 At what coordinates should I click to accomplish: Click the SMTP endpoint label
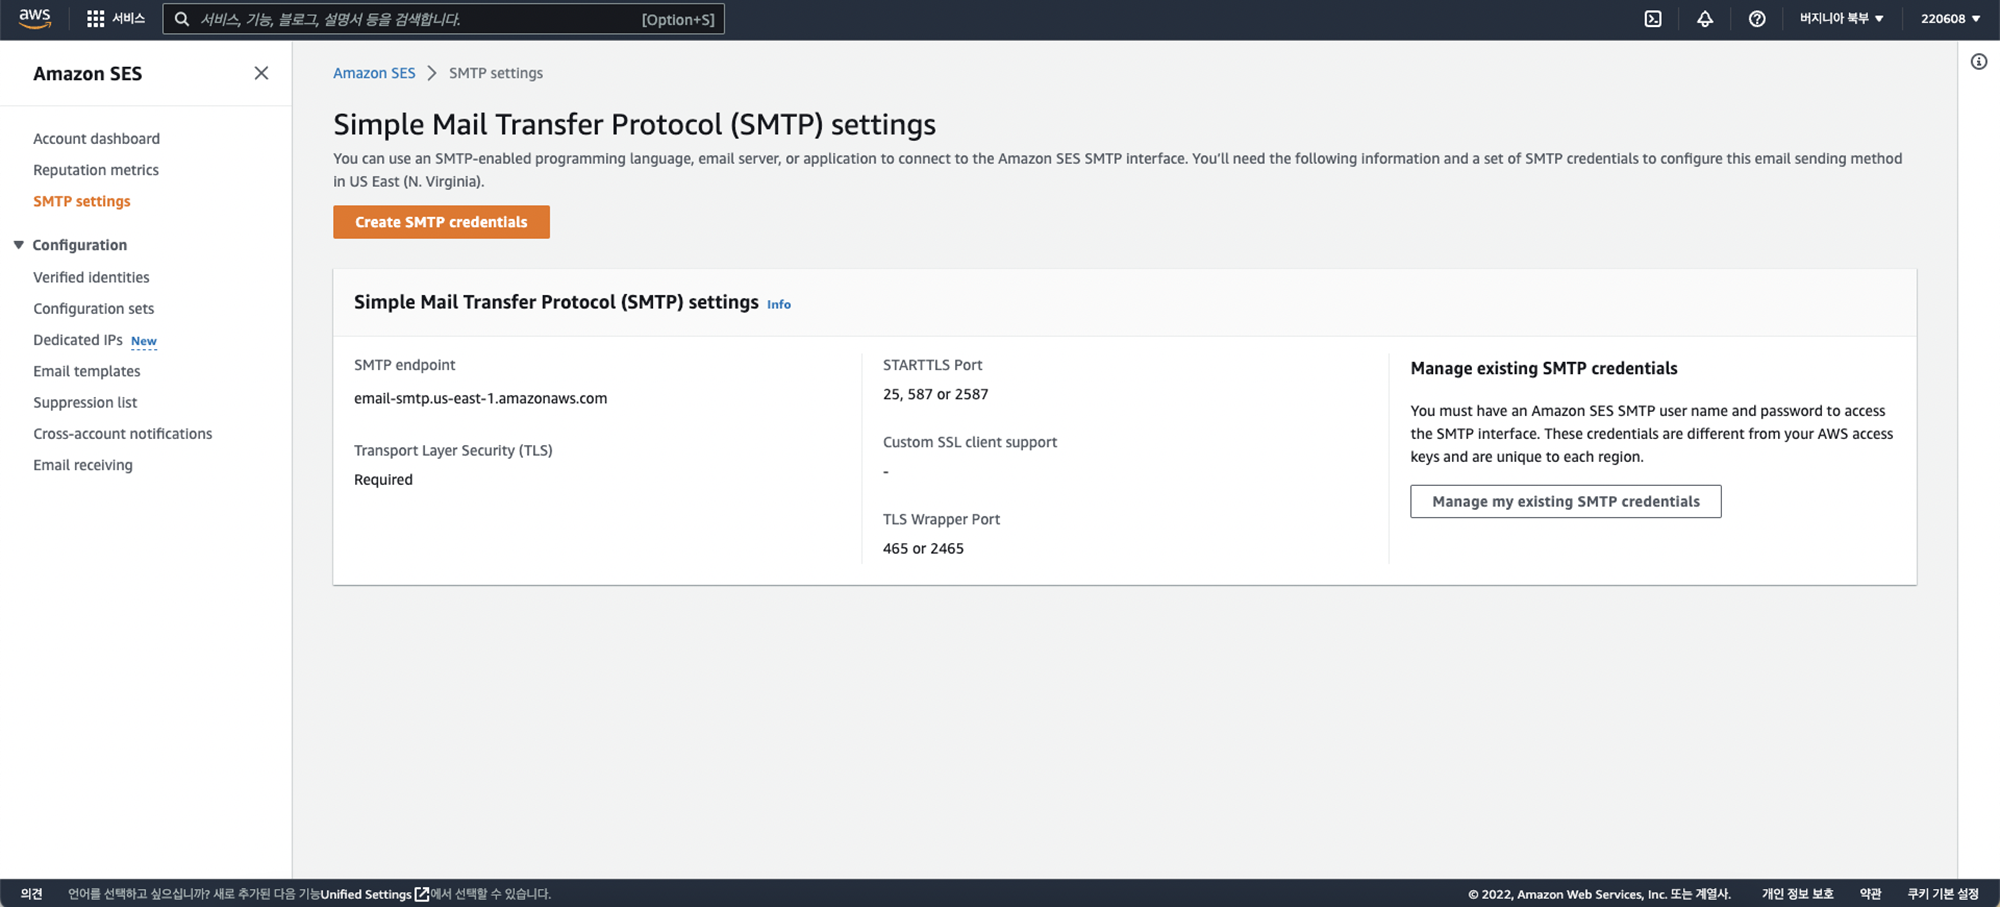click(x=404, y=365)
